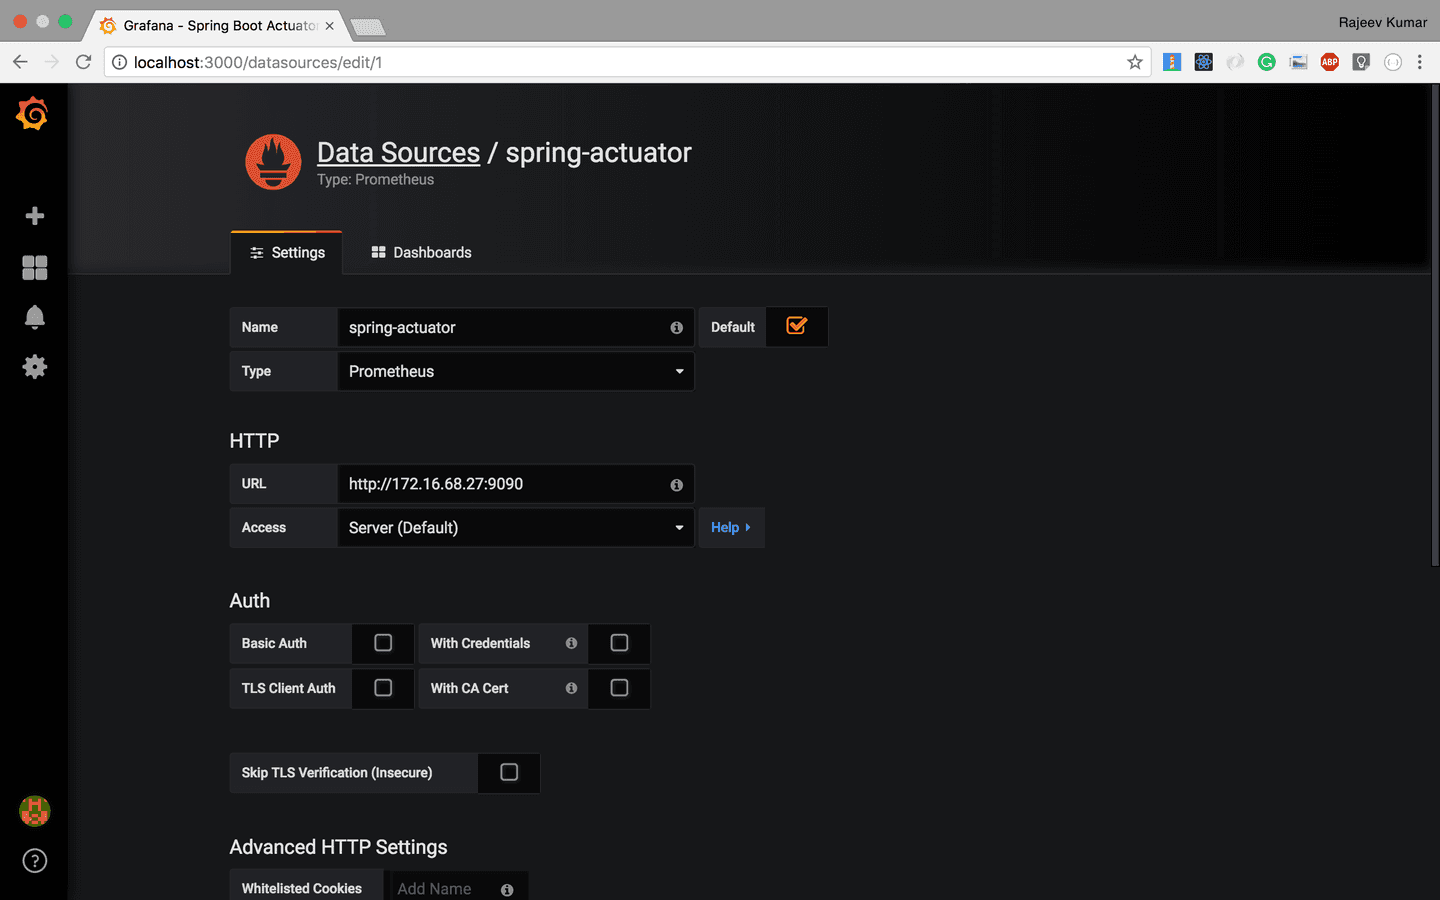Screen dimensions: 1440x900
Task: Edit the Name field containing spring-actuator
Action: click(x=516, y=327)
